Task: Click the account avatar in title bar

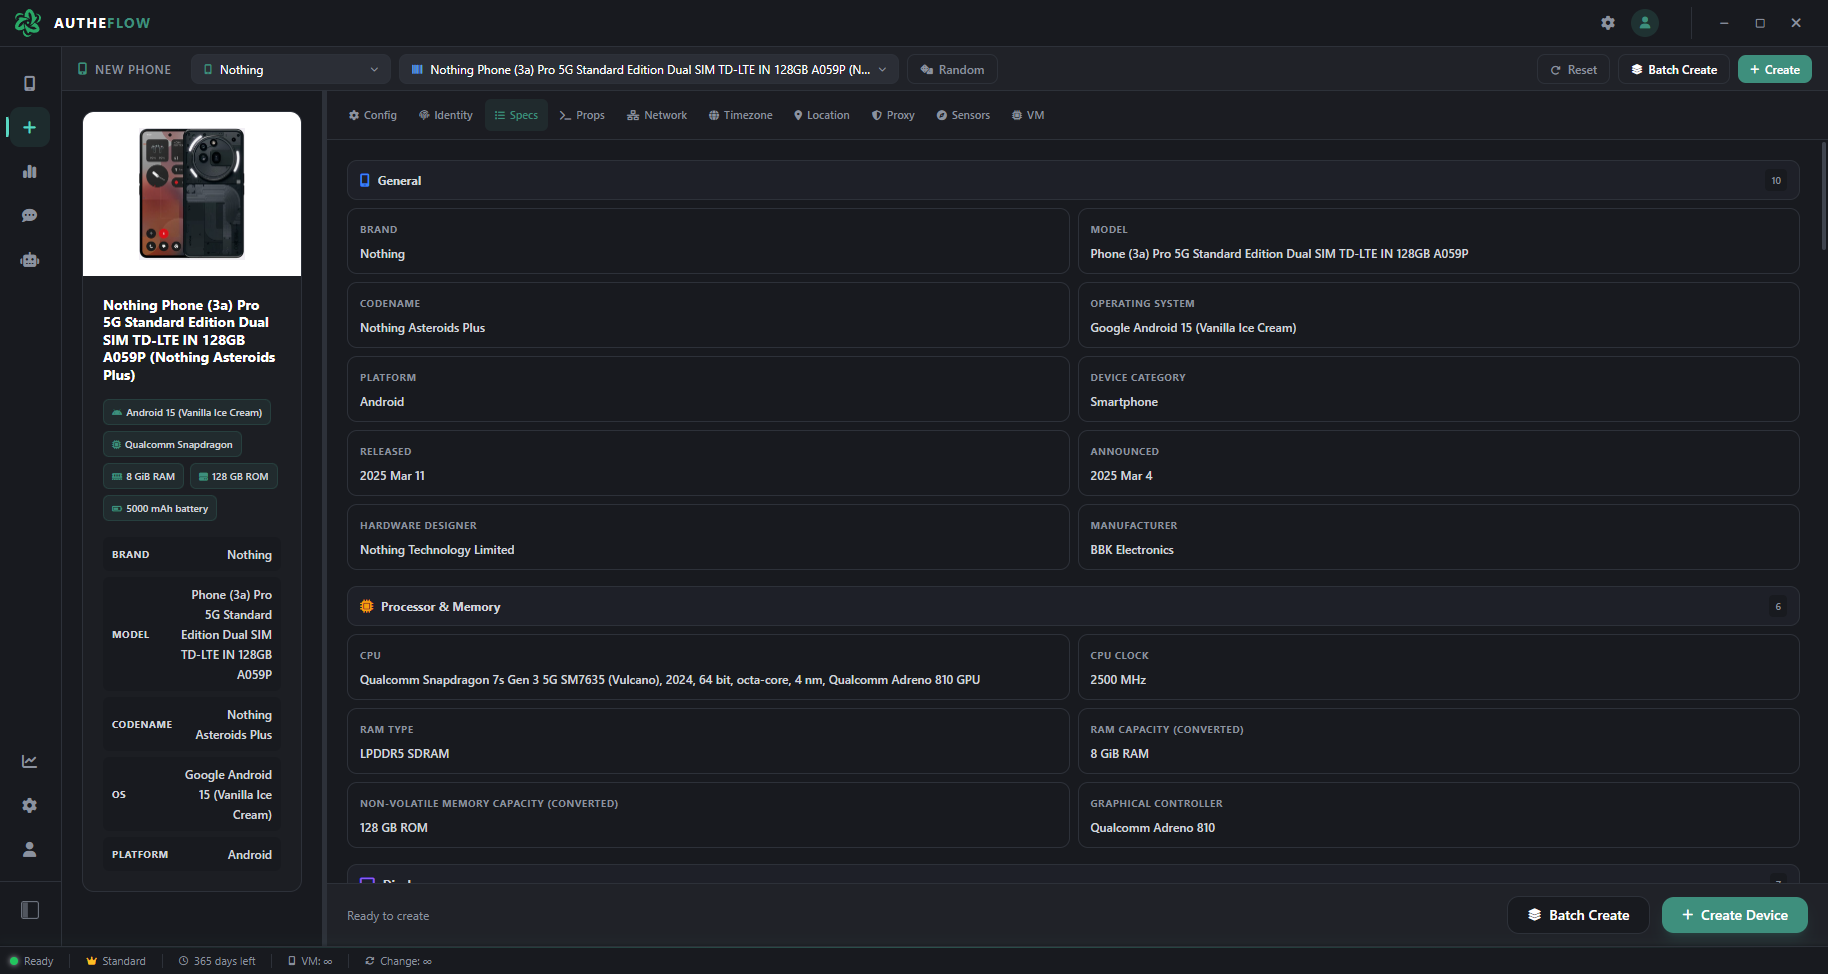Action: tap(1645, 23)
